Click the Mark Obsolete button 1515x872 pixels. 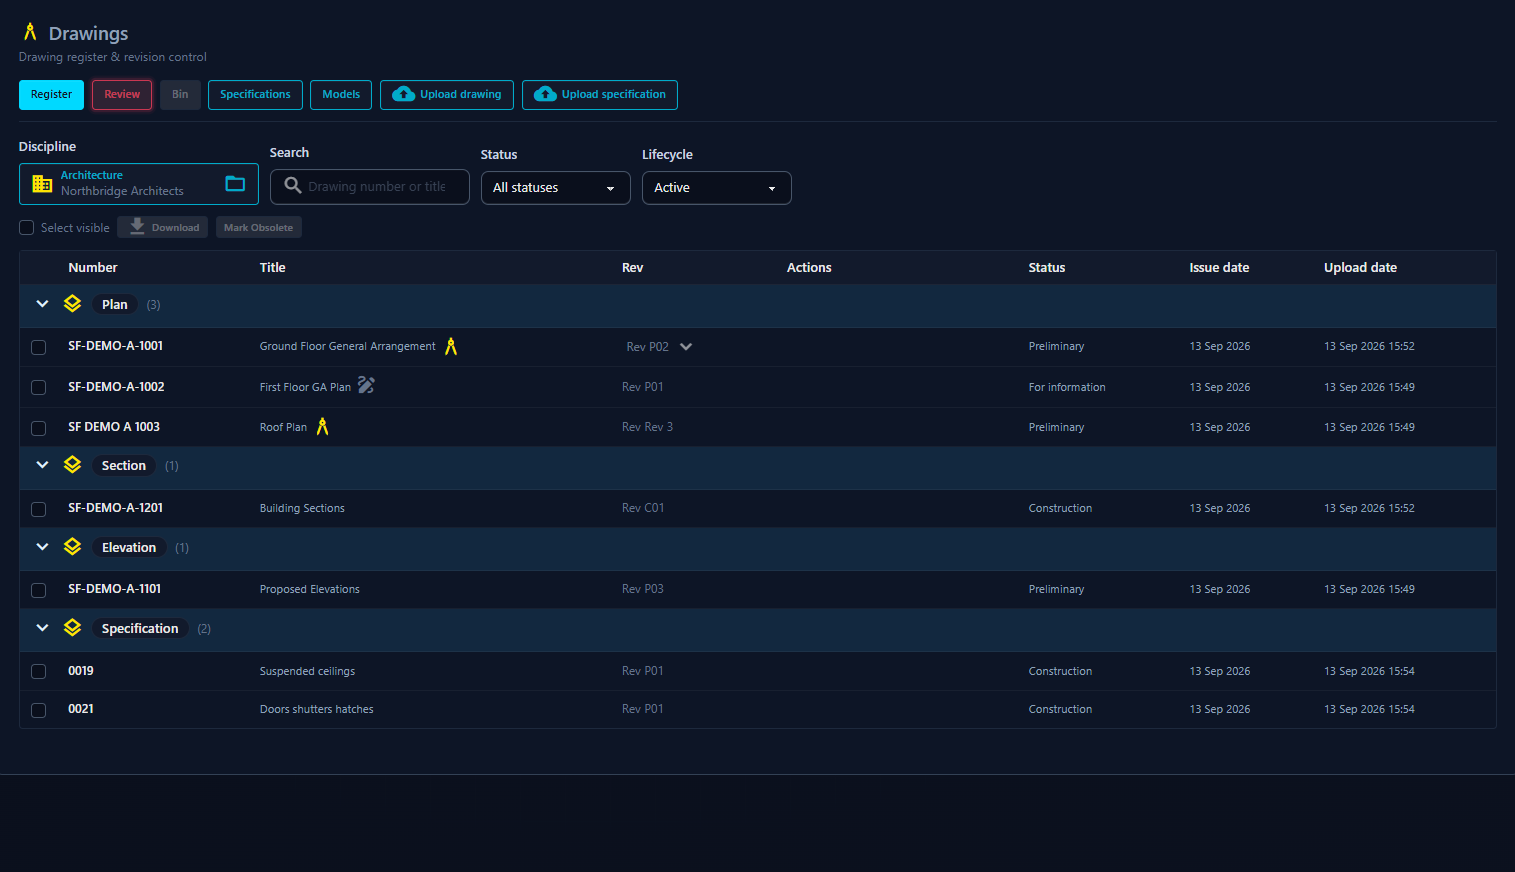[x=258, y=227]
